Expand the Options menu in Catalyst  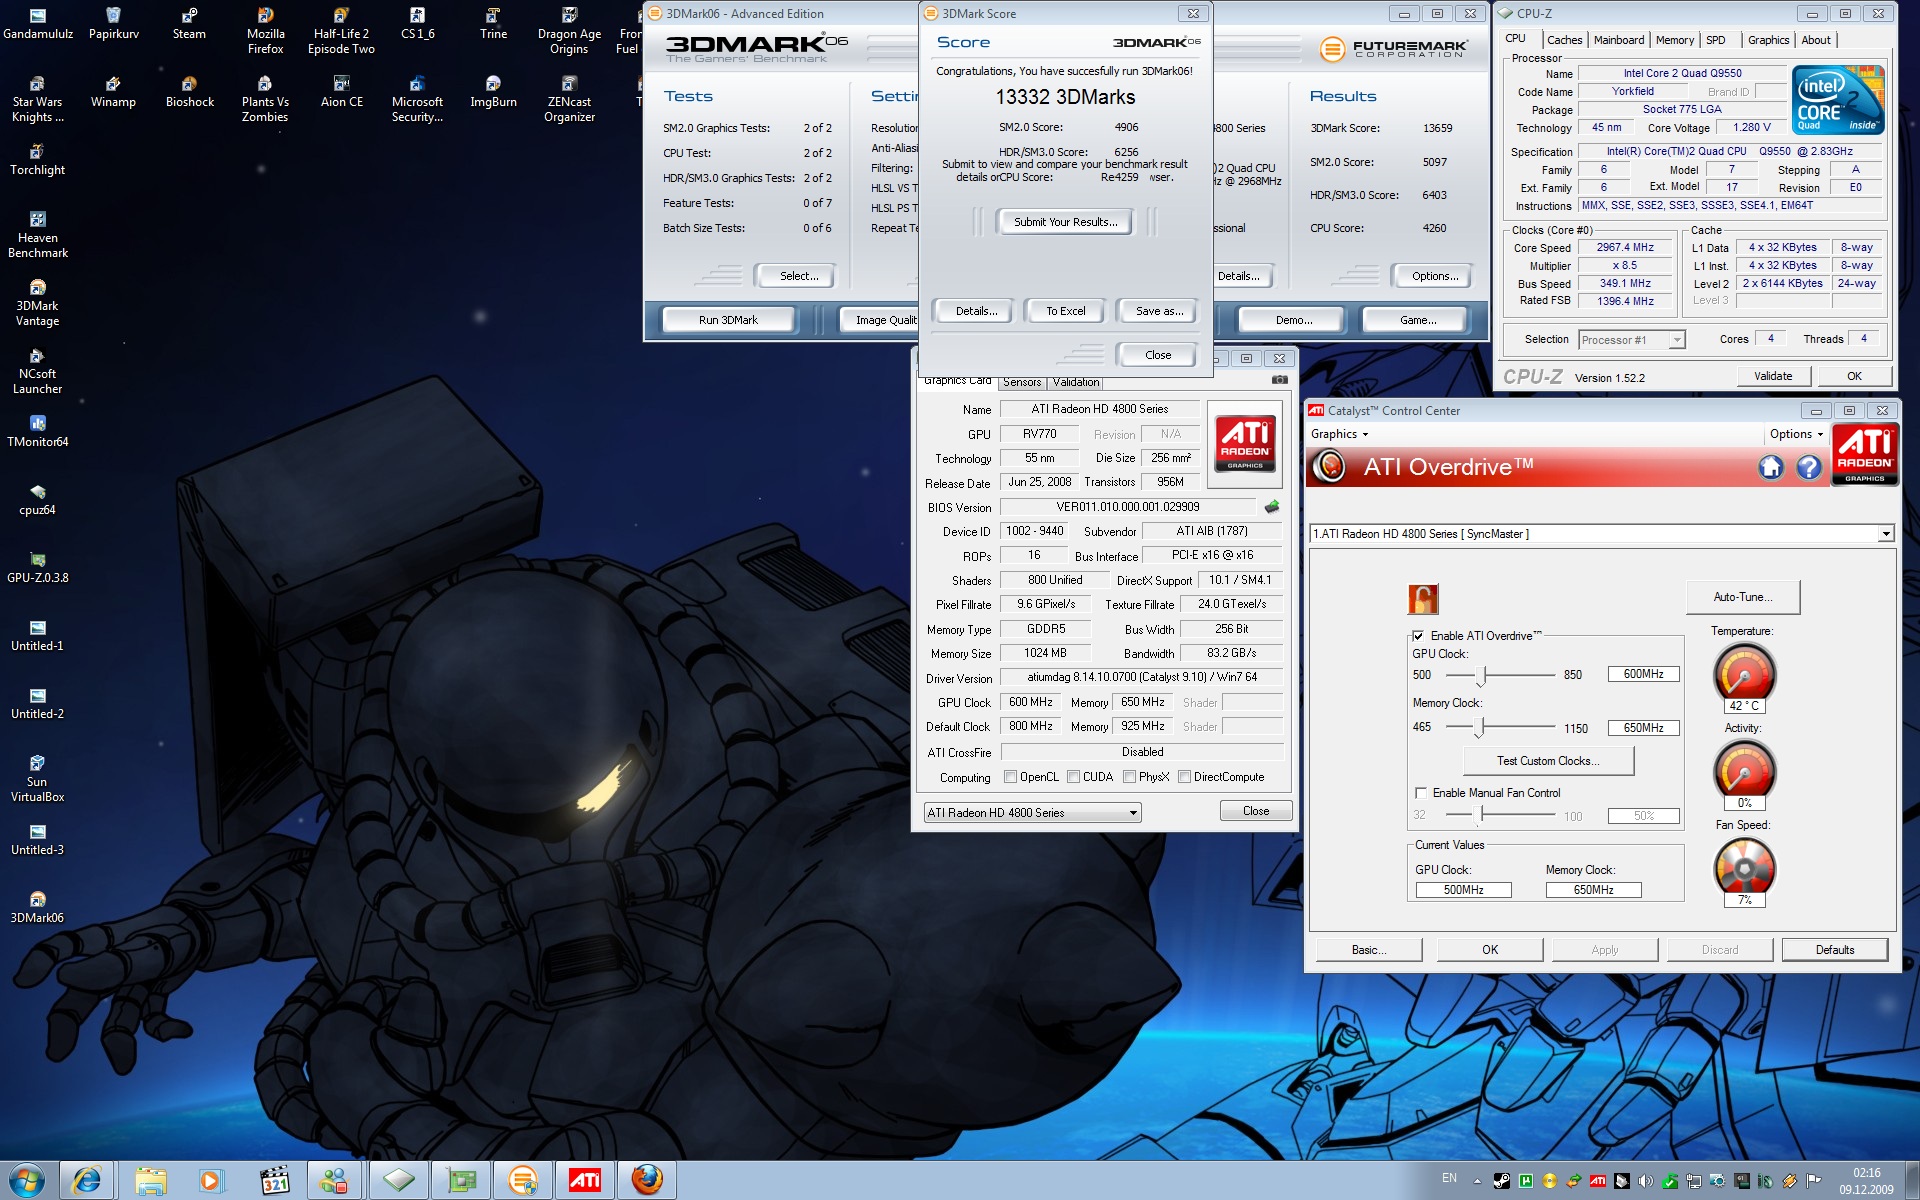[1796, 434]
